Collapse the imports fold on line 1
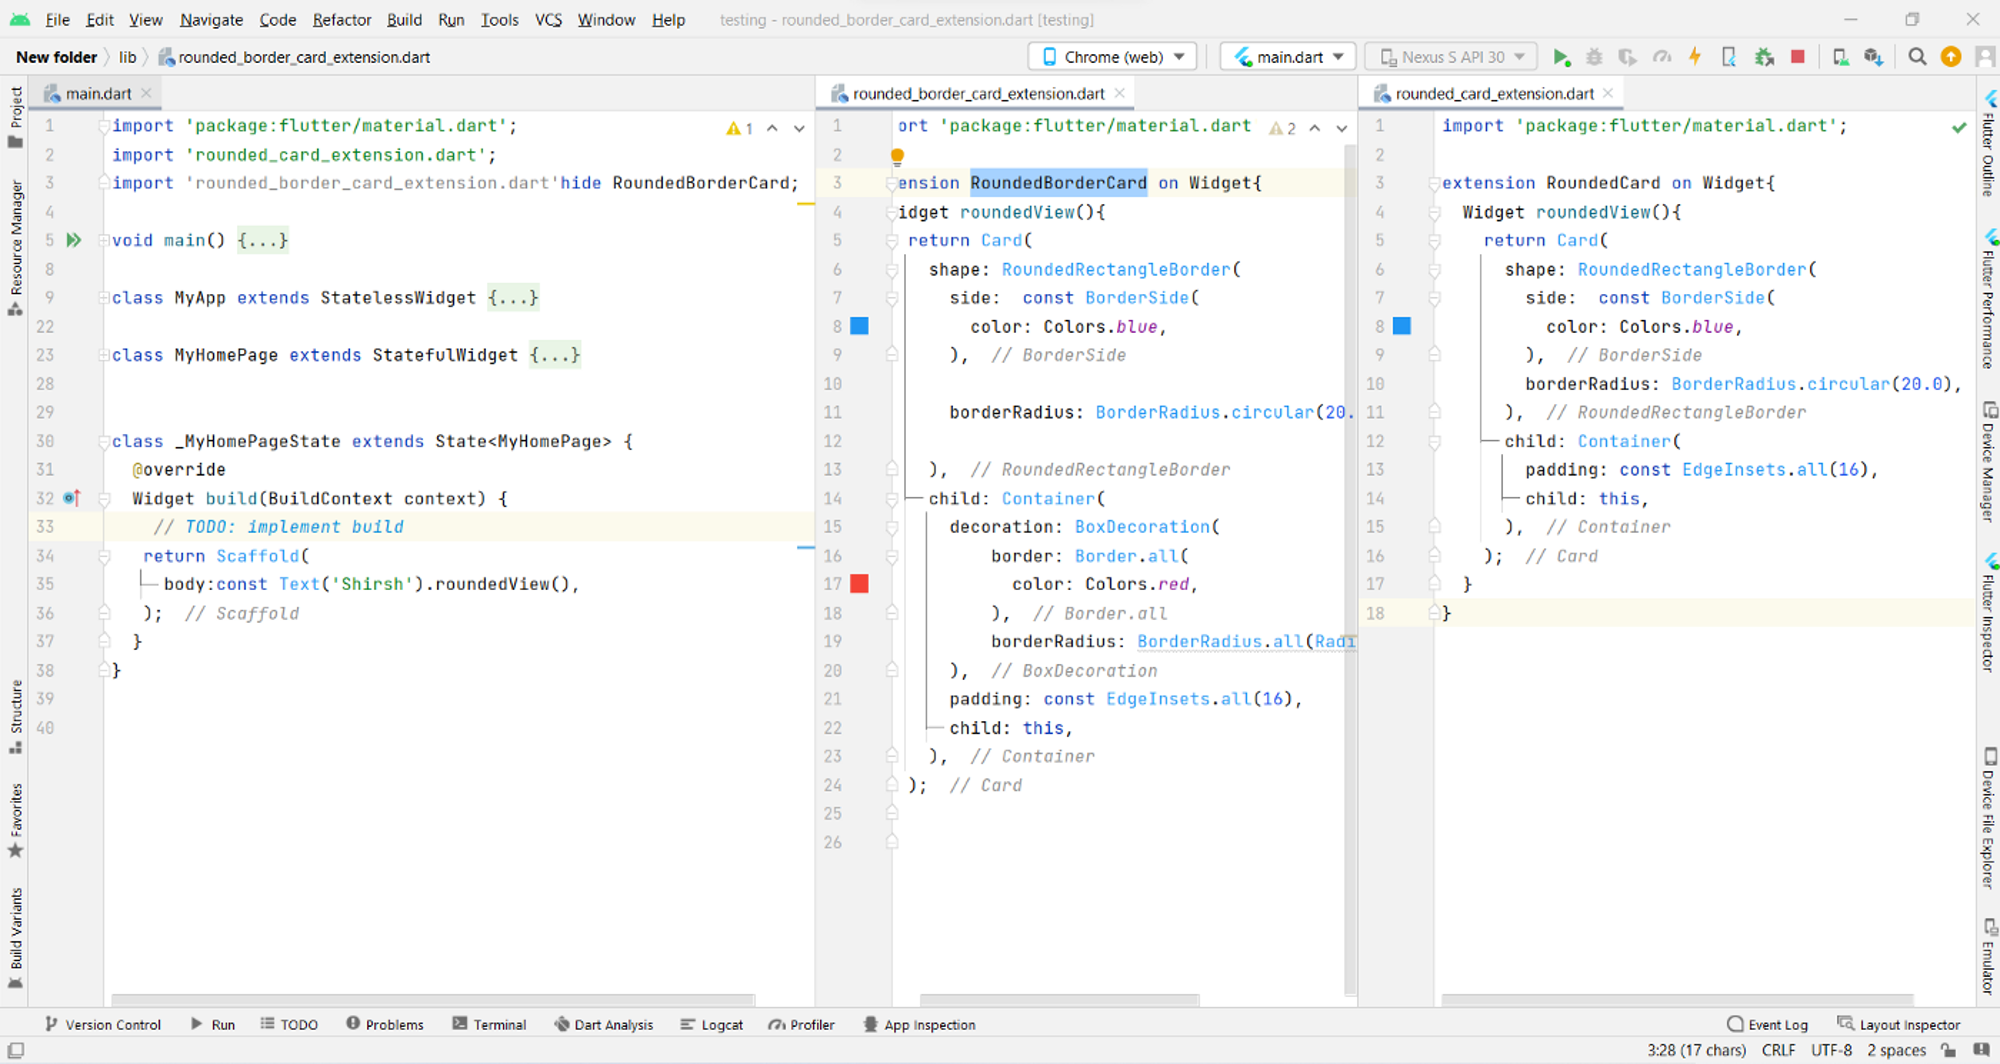This screenshot has width=2000, height=1064. [x=103, y=126]
